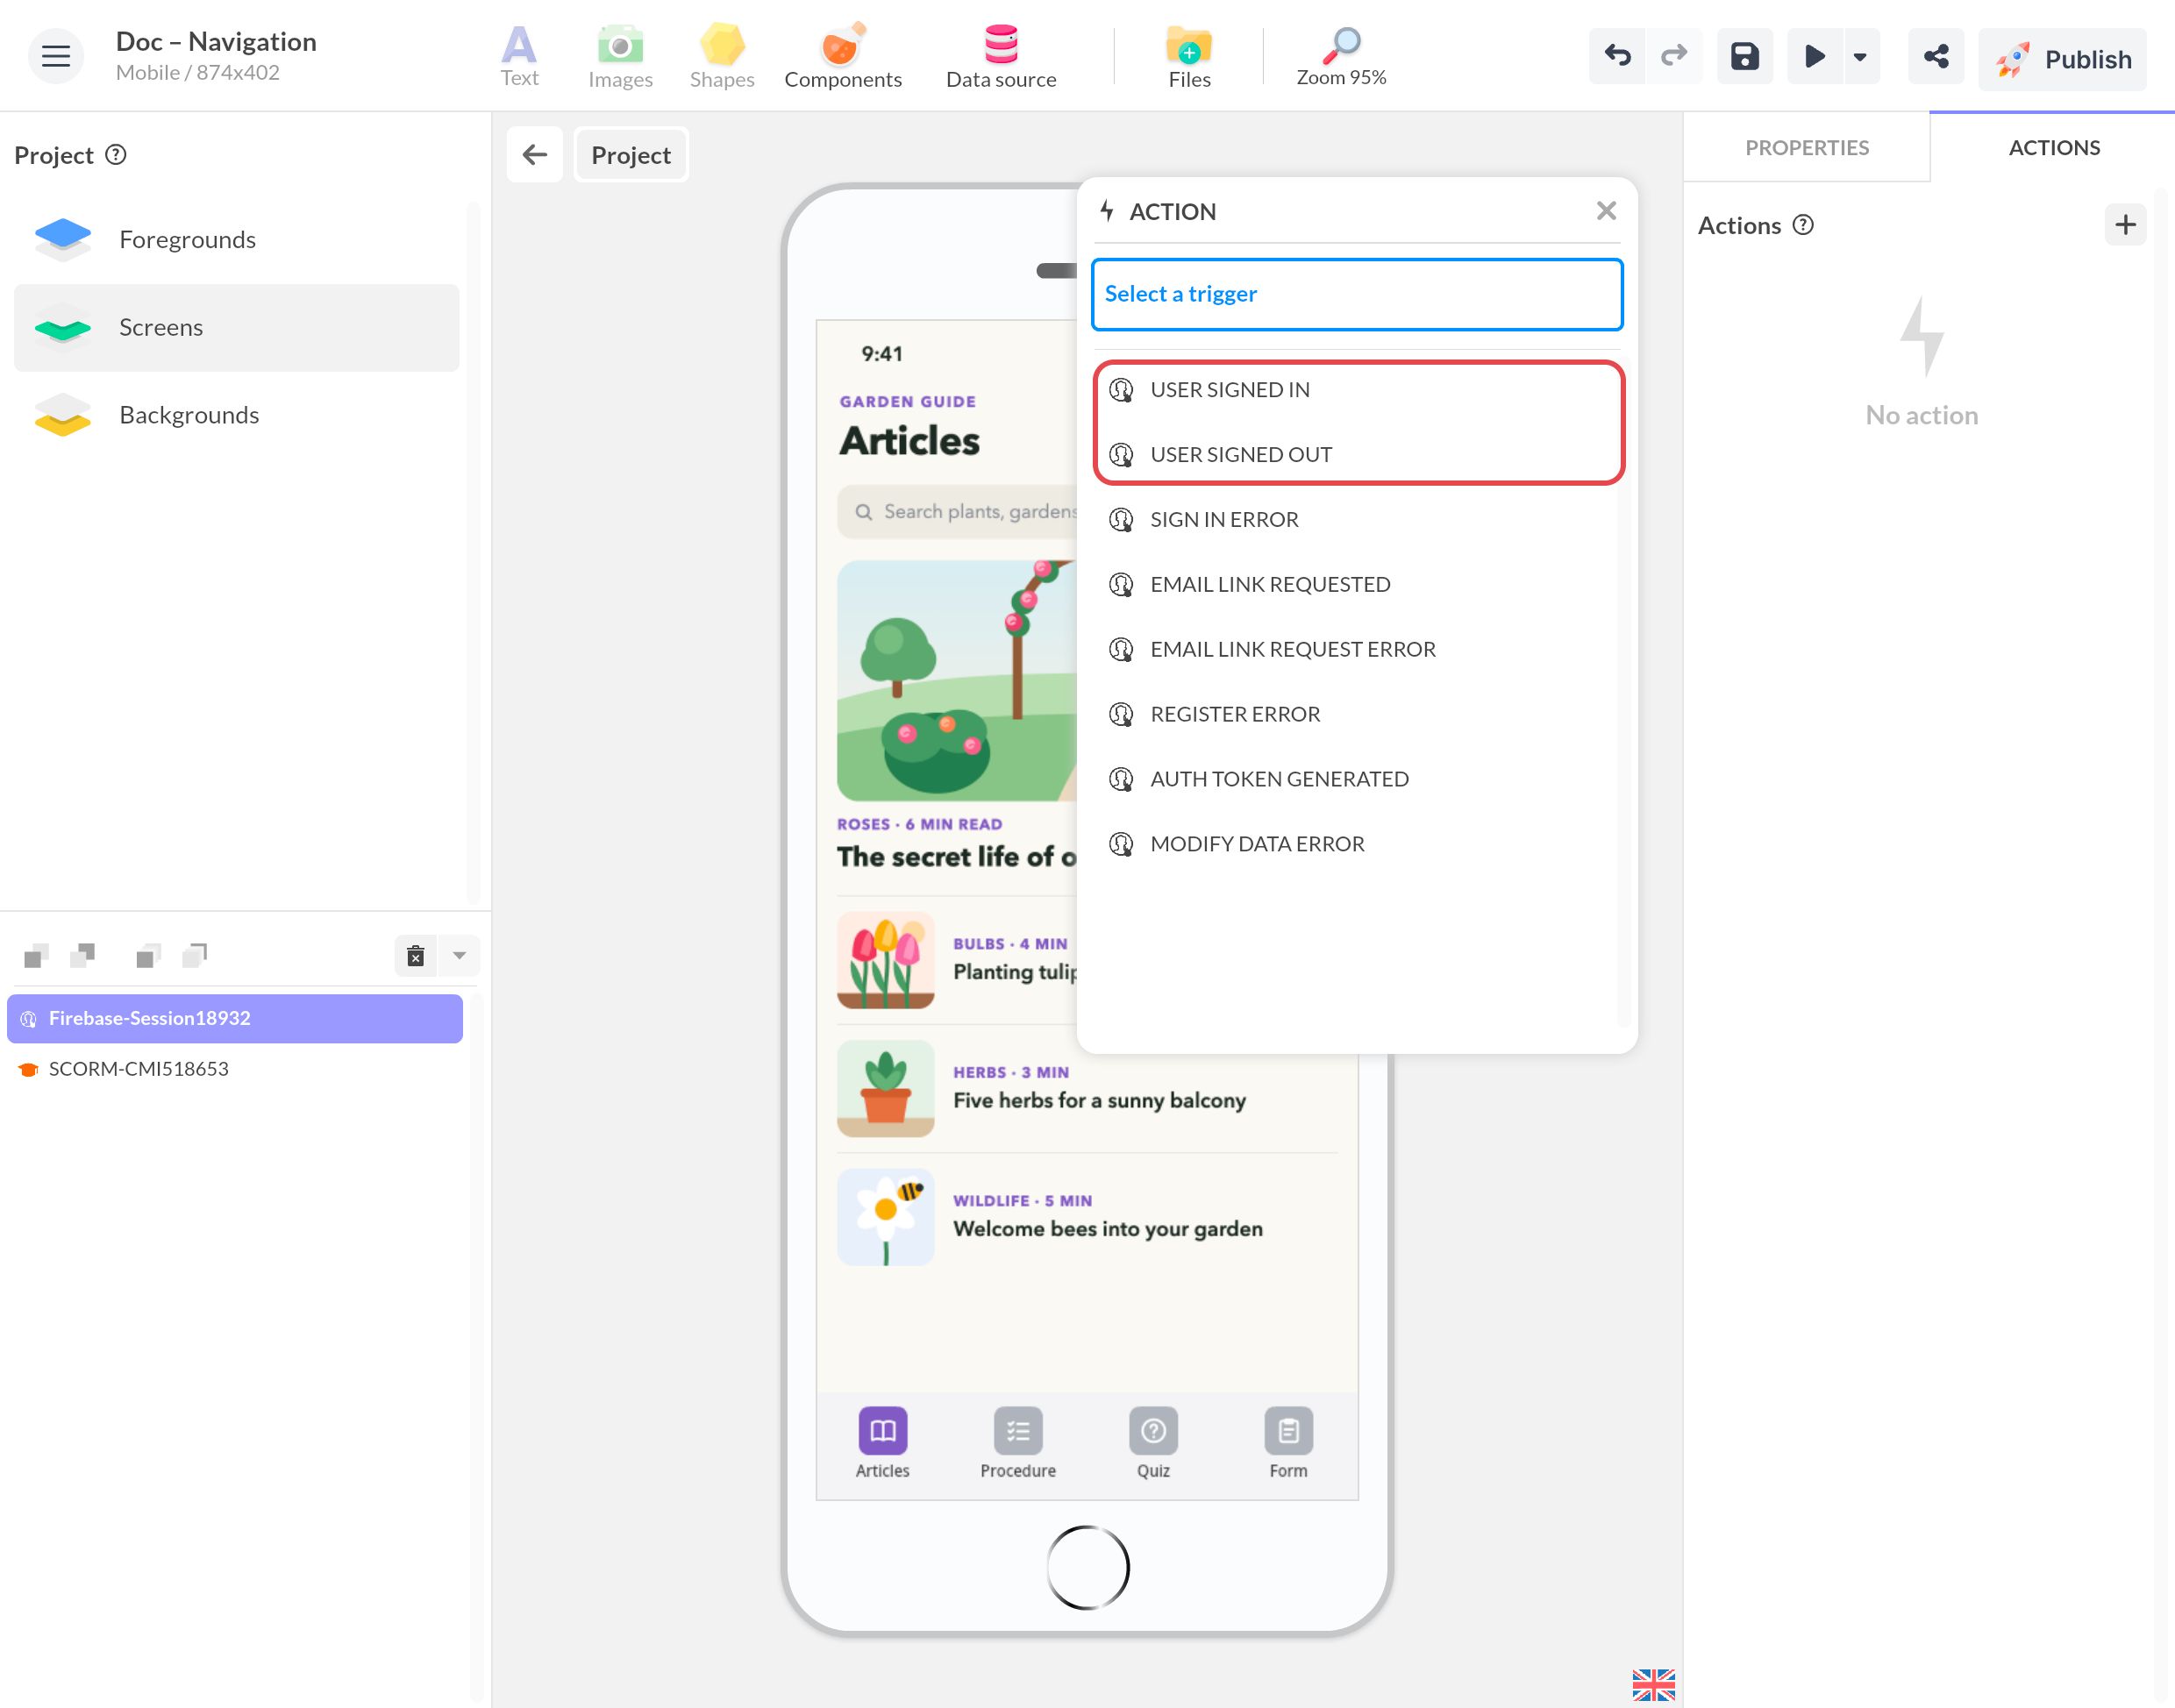Share the project
2175x1708 pixels.
1936,56
